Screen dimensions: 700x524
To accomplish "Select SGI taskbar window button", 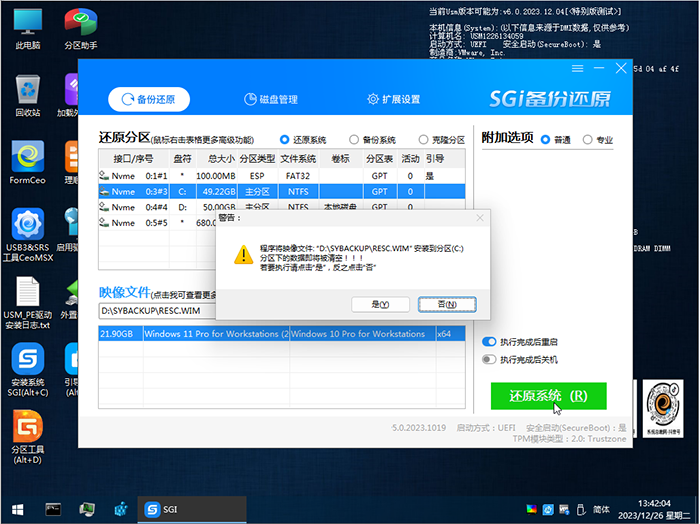I will point(192,509).
